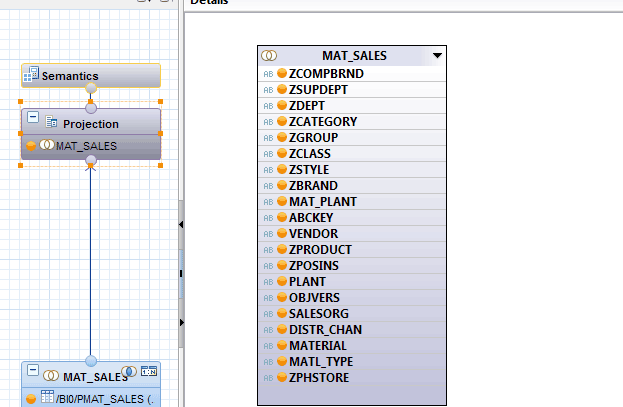Select ZDEPT column
This screenshot has width=623, height=407.
pyautogui.click(x=352, y=106)
